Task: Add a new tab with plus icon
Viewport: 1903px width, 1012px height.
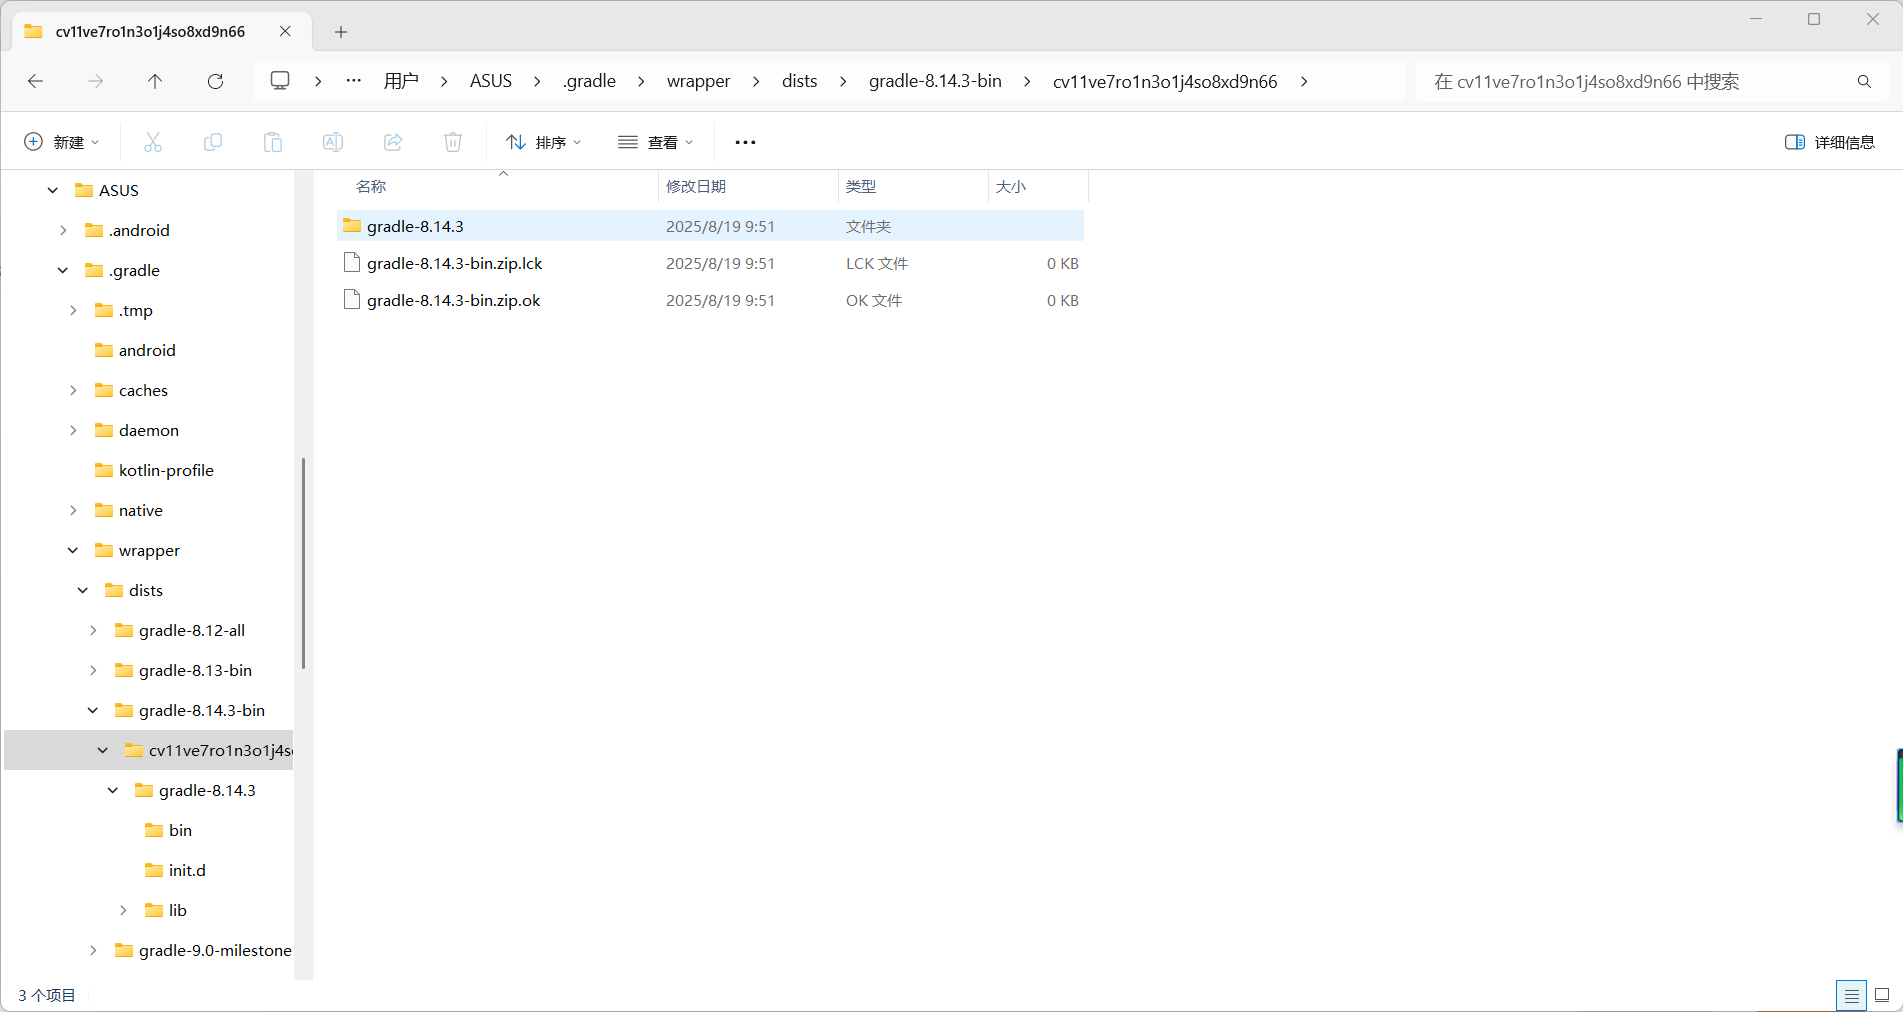Action: [341, 32]
